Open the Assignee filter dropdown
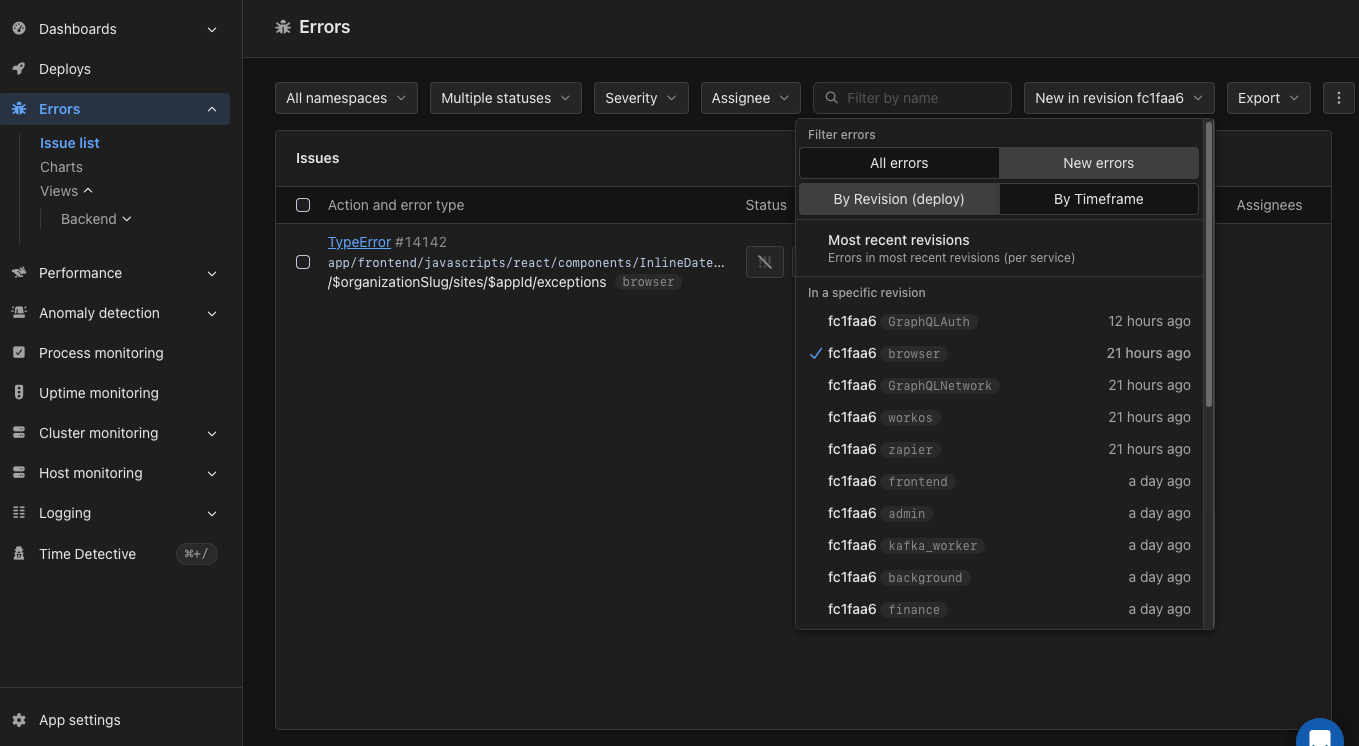 tap(751, 98)
